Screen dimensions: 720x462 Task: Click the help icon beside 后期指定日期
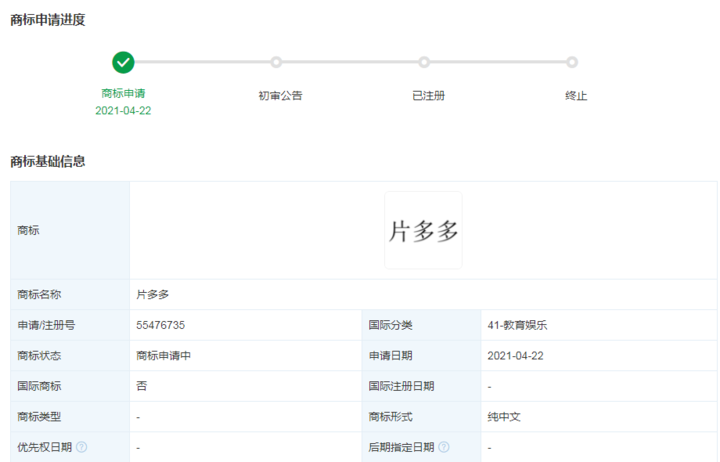pyautogui.click(x=444, y=447)
